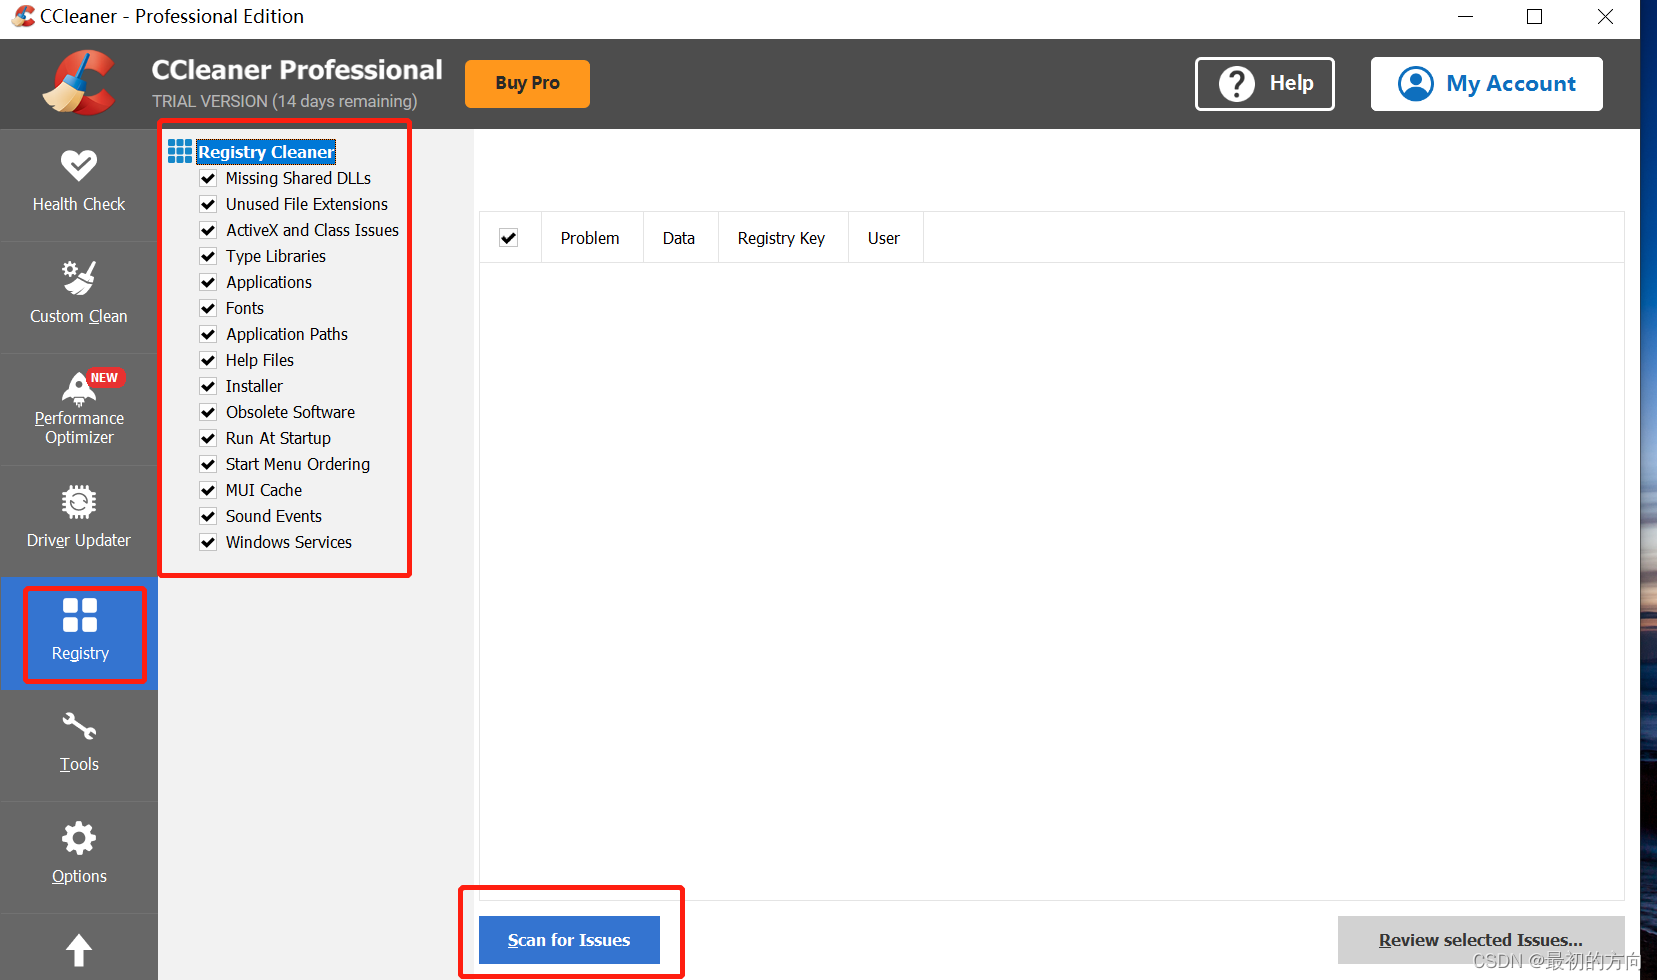Click the CCleaner logo in header
This screenshot has height=980, width=1657.
[x=79, y=83]
